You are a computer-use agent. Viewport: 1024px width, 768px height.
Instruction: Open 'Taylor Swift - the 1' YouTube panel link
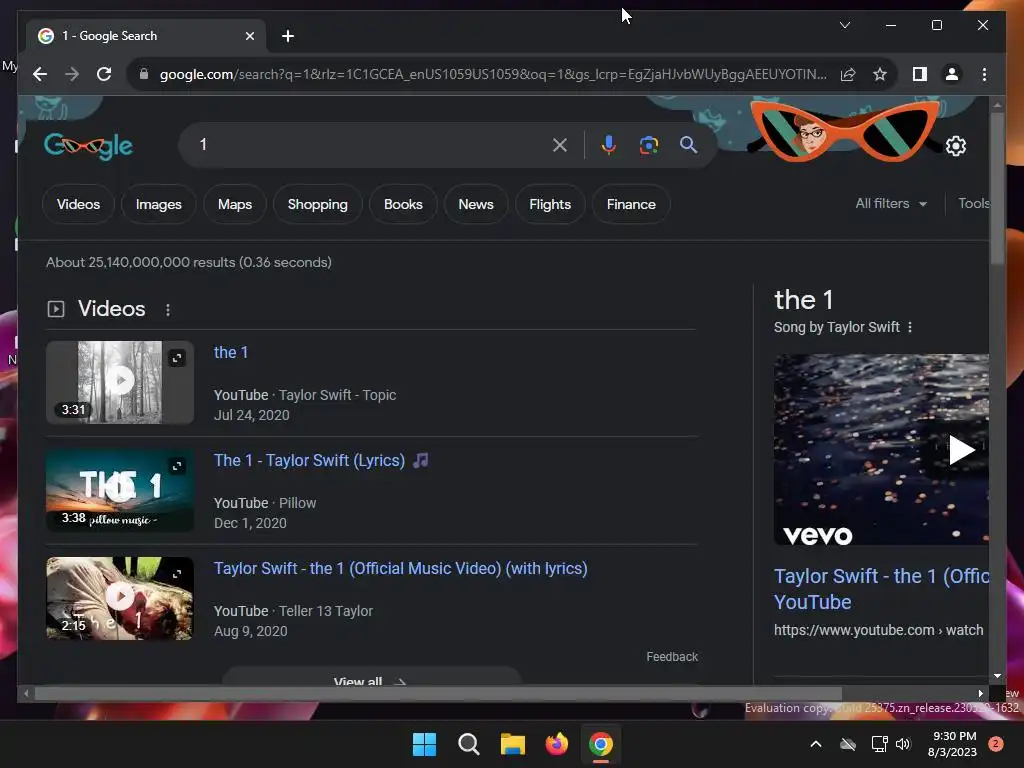[x=881, y=588]
